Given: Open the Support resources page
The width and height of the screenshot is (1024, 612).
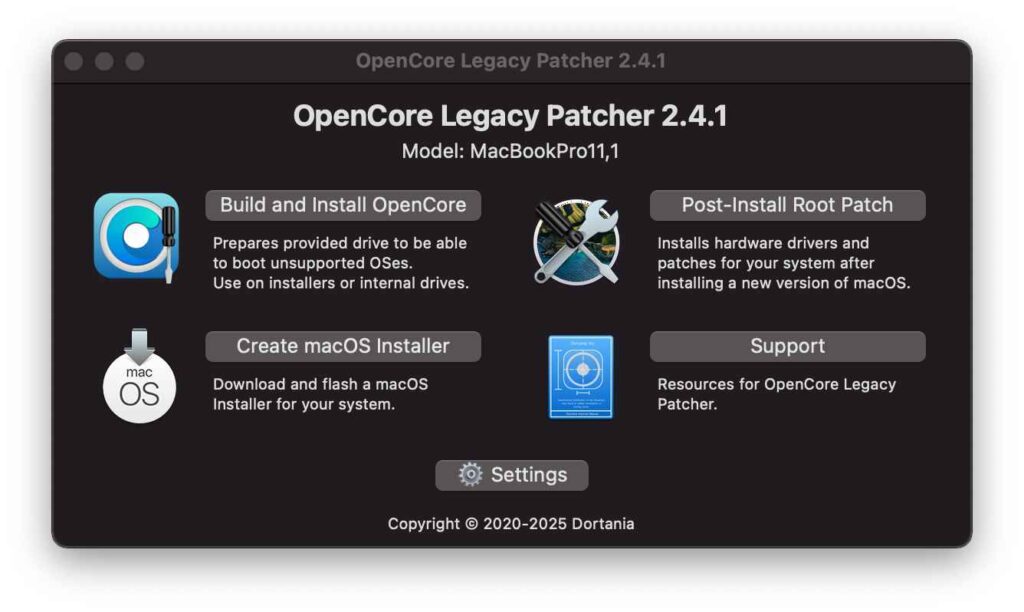Looking at the screenshot, I should coord(787,346).
